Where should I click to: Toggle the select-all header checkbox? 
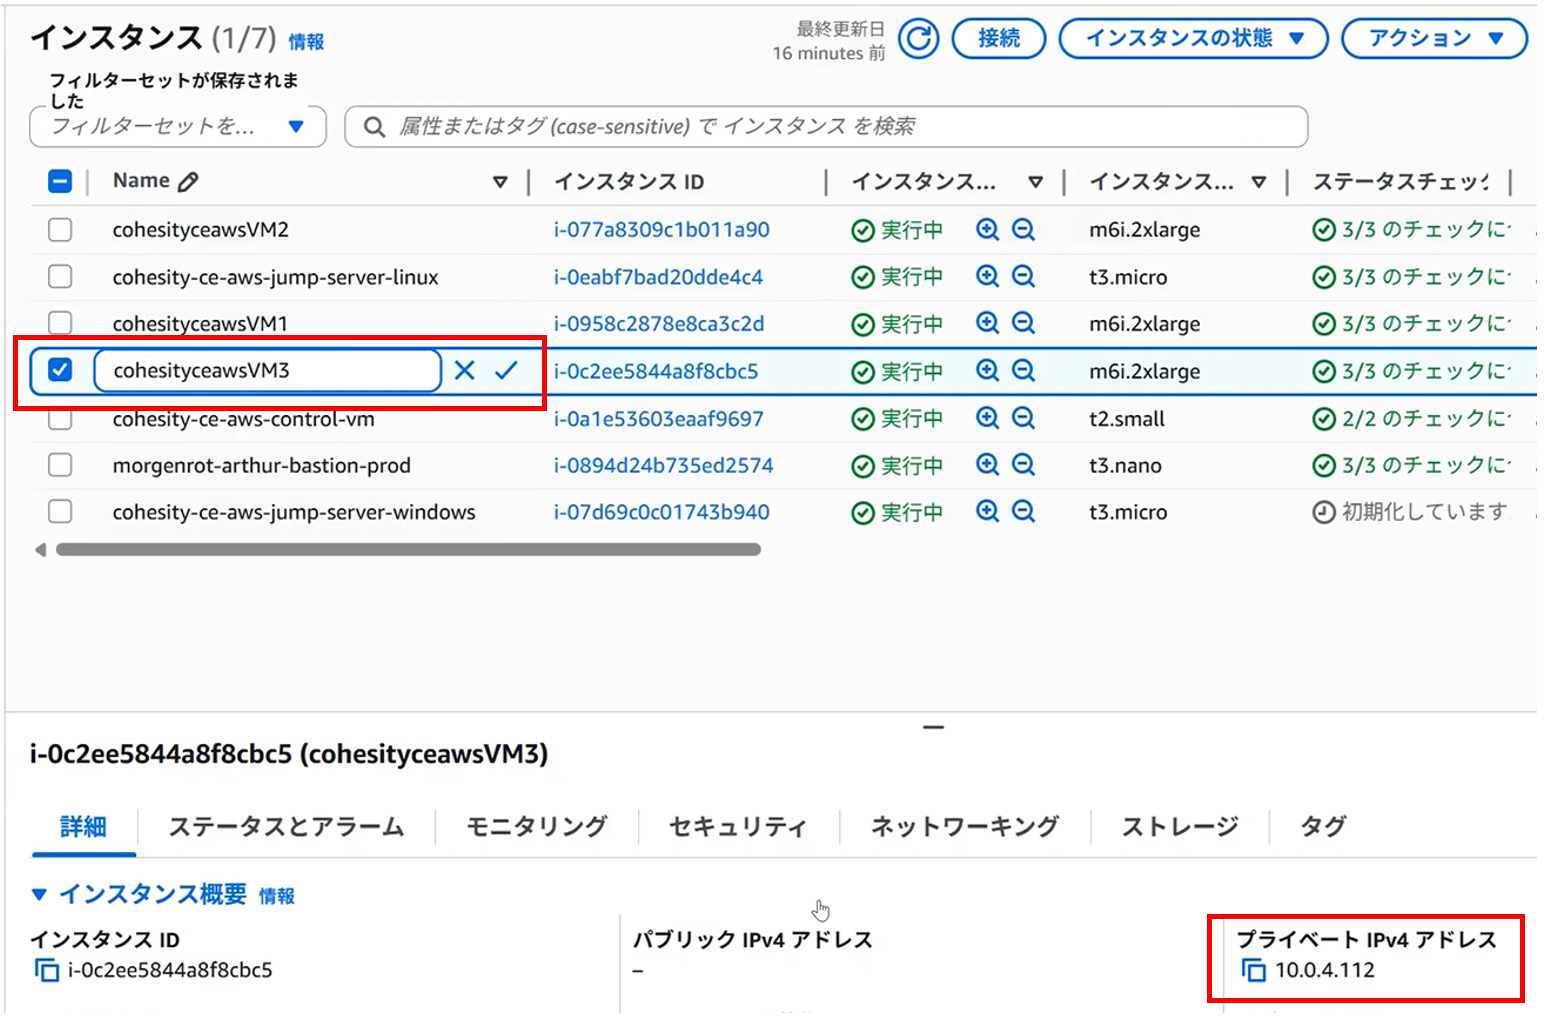60,181
